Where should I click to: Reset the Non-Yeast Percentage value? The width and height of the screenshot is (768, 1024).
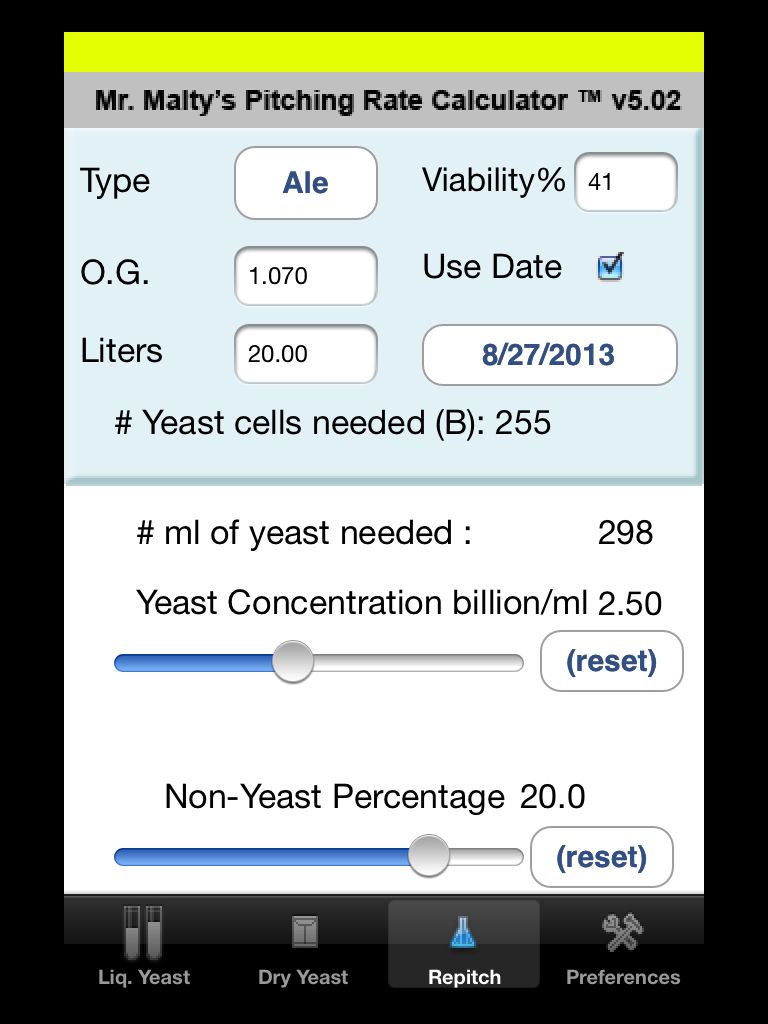[601, 857]
